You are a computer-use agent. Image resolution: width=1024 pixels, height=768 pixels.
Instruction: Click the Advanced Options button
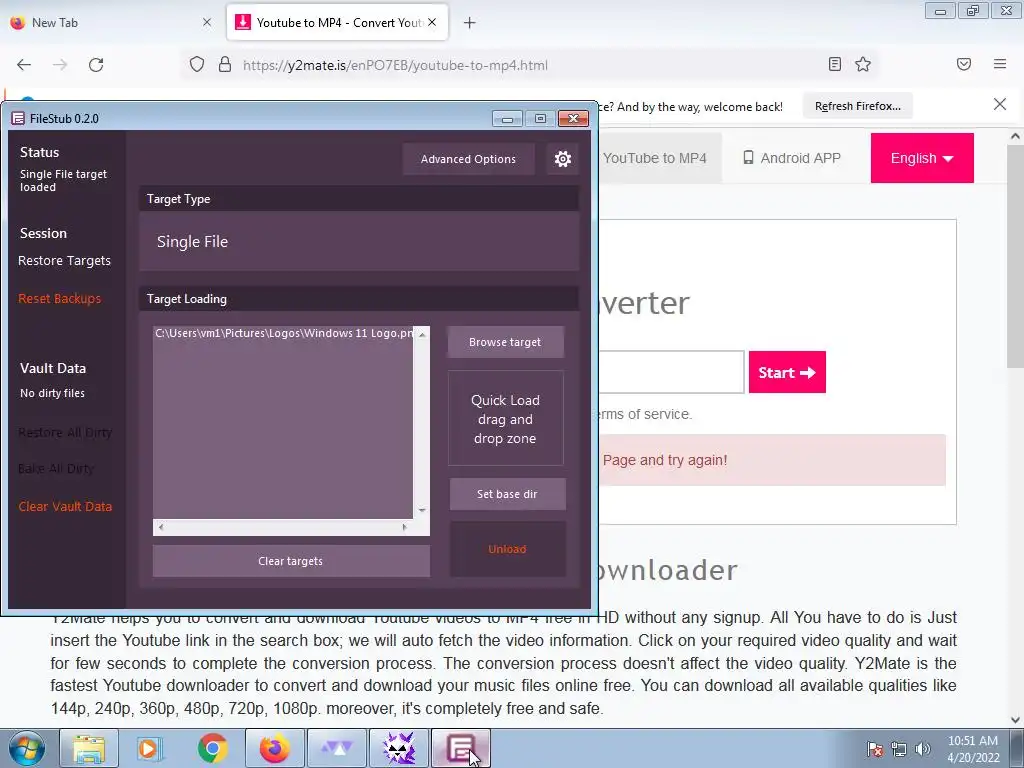[x=468, y=159]
